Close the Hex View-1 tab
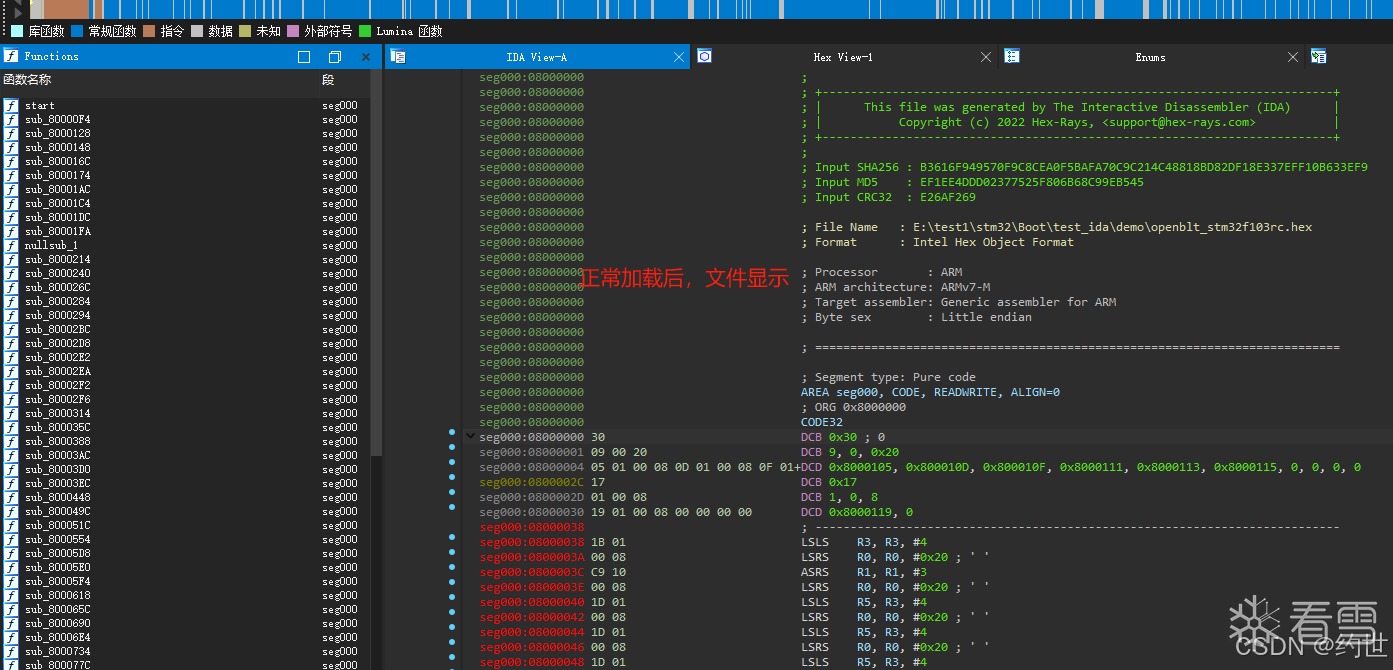The width and height of the screenshot is (1393, 670). point(986,57)
